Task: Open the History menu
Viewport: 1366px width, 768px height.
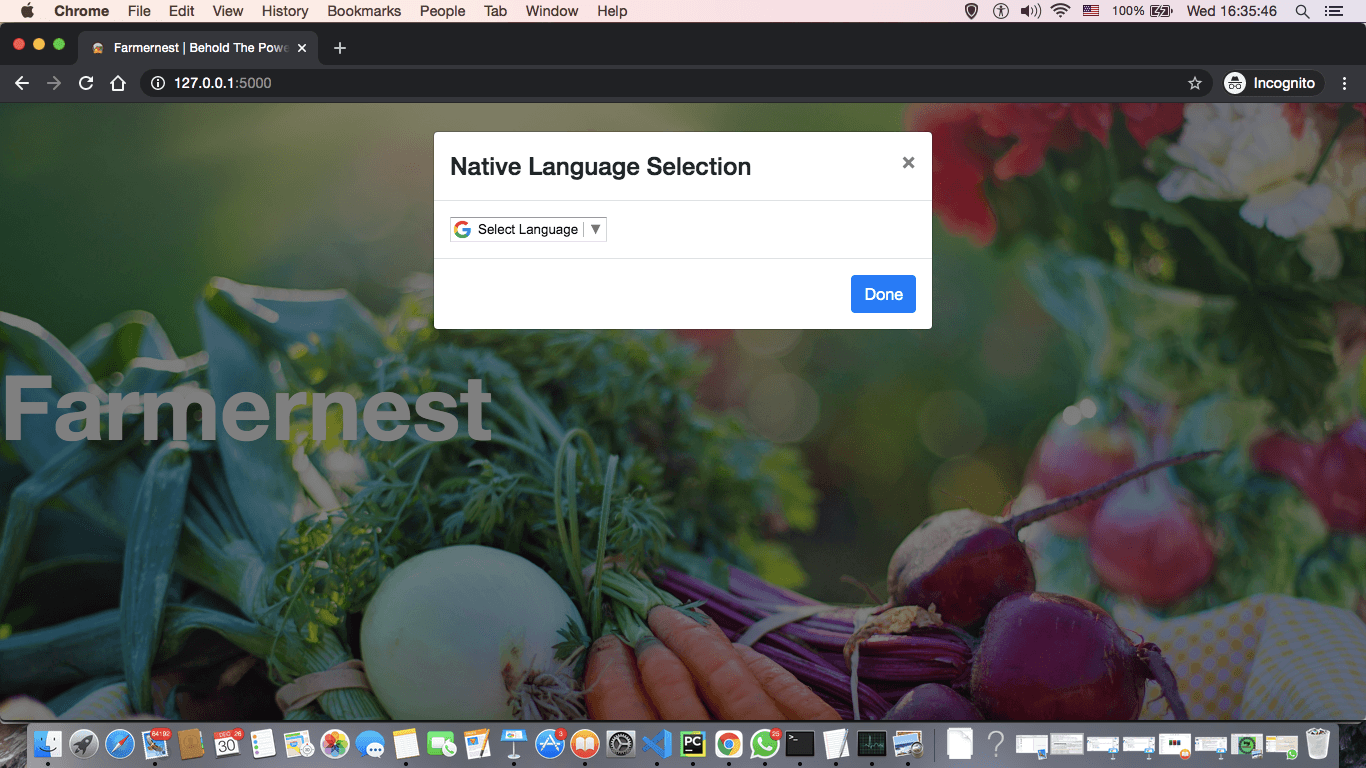Action: point(285,11)
